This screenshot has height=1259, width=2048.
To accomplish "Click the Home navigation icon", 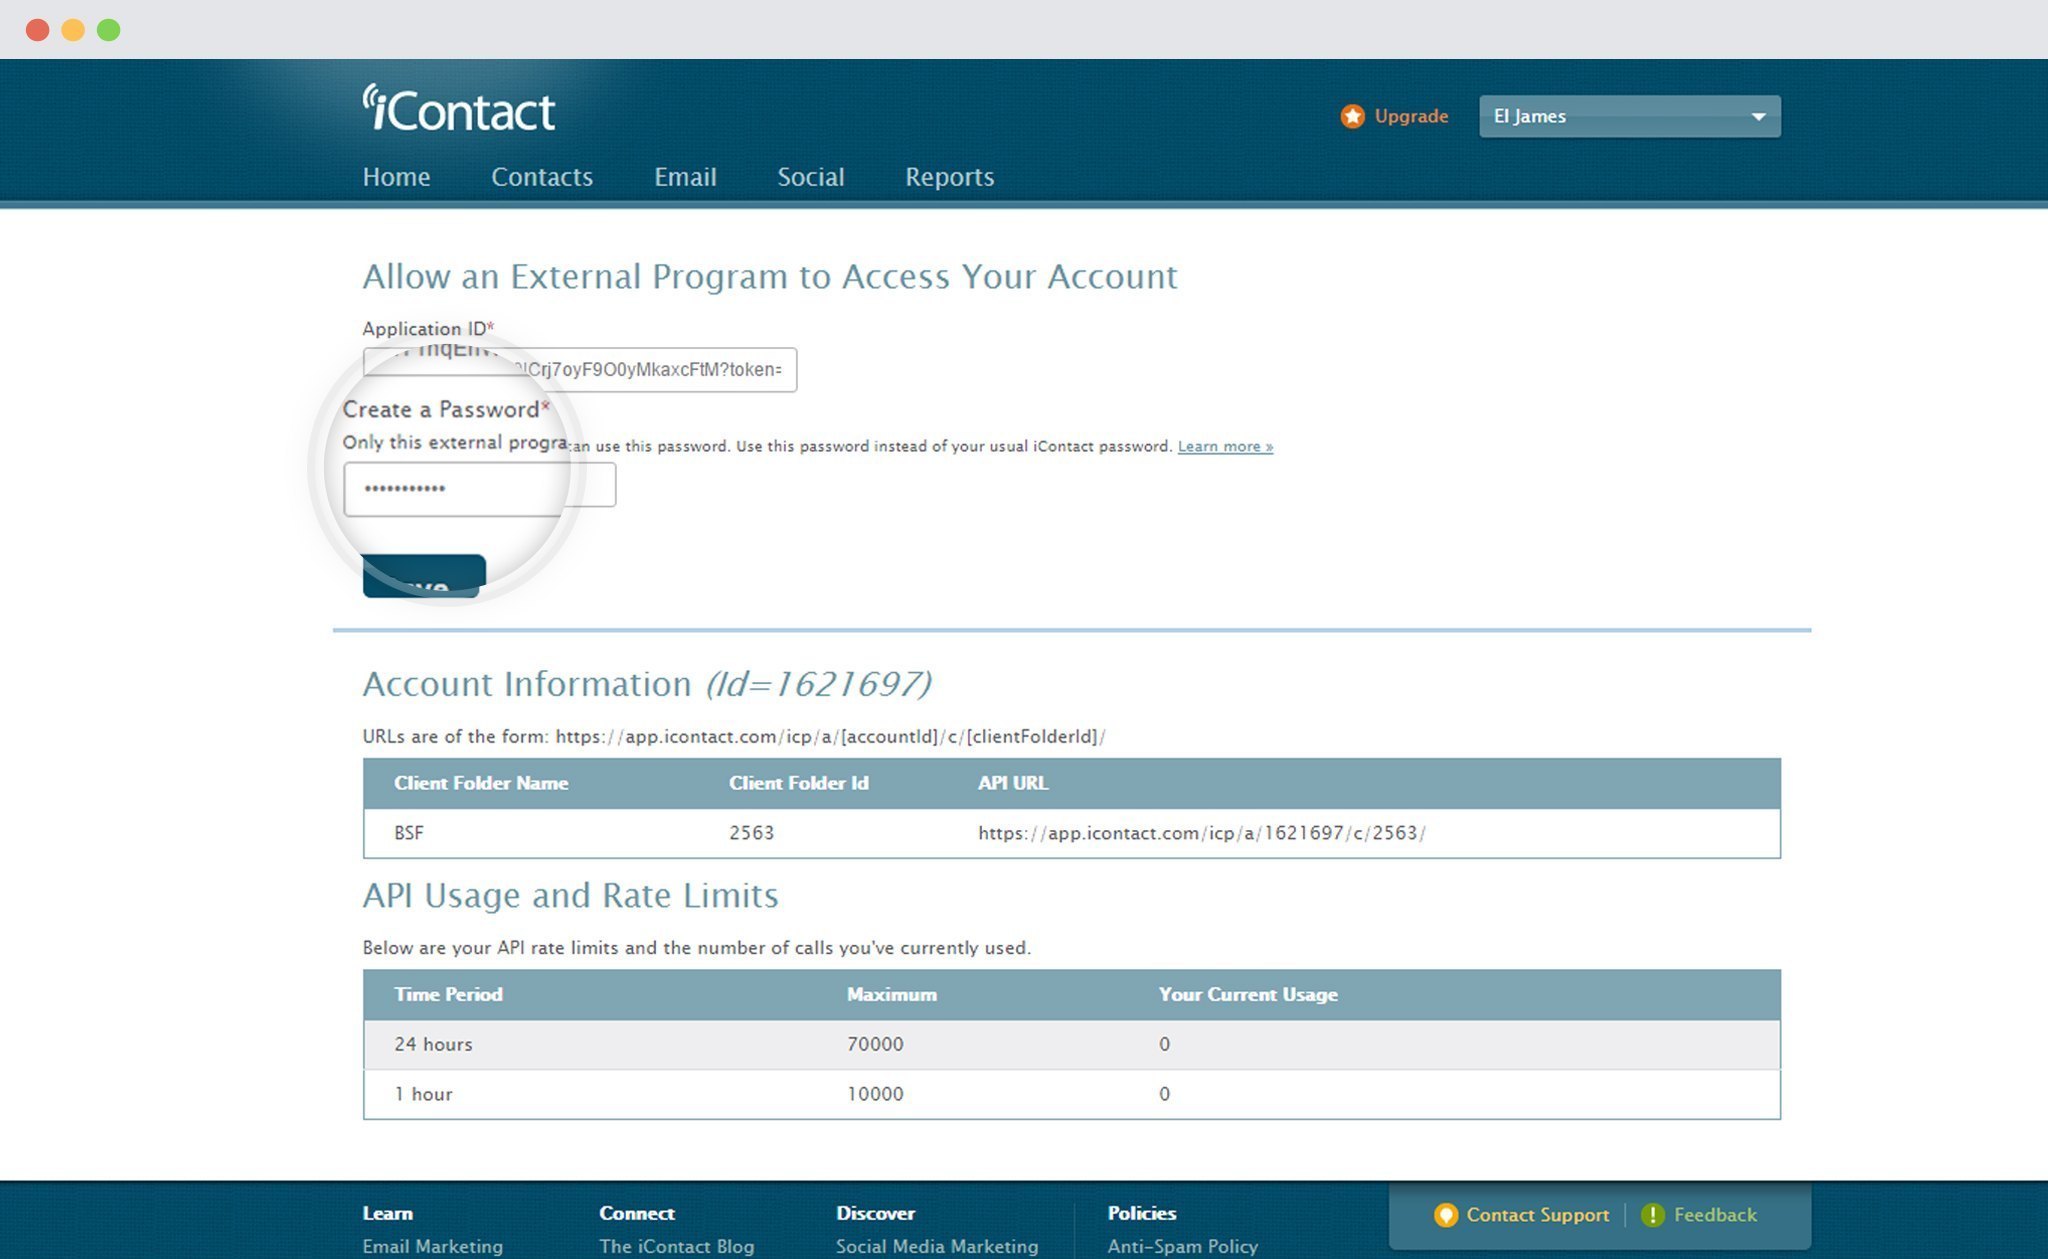I will (x=396, y=175).
